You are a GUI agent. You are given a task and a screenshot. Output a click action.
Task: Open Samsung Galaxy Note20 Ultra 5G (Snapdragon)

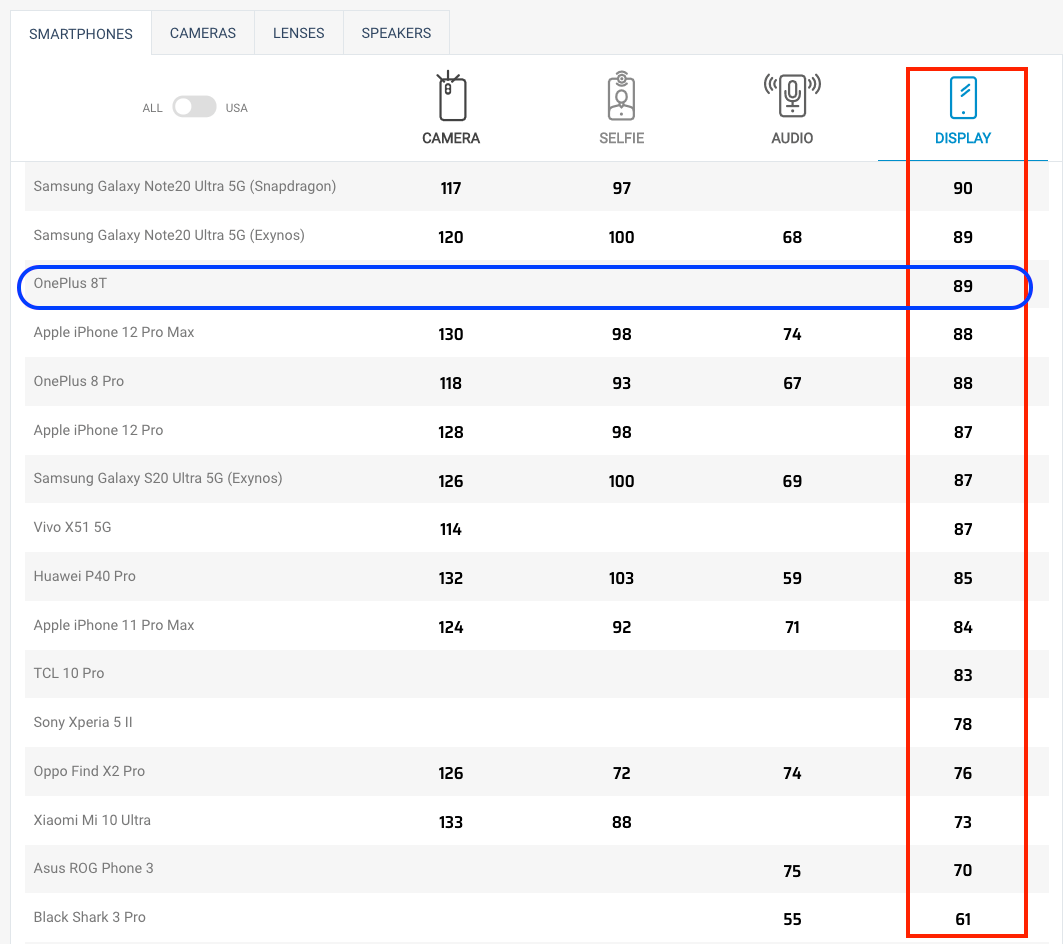184,186
